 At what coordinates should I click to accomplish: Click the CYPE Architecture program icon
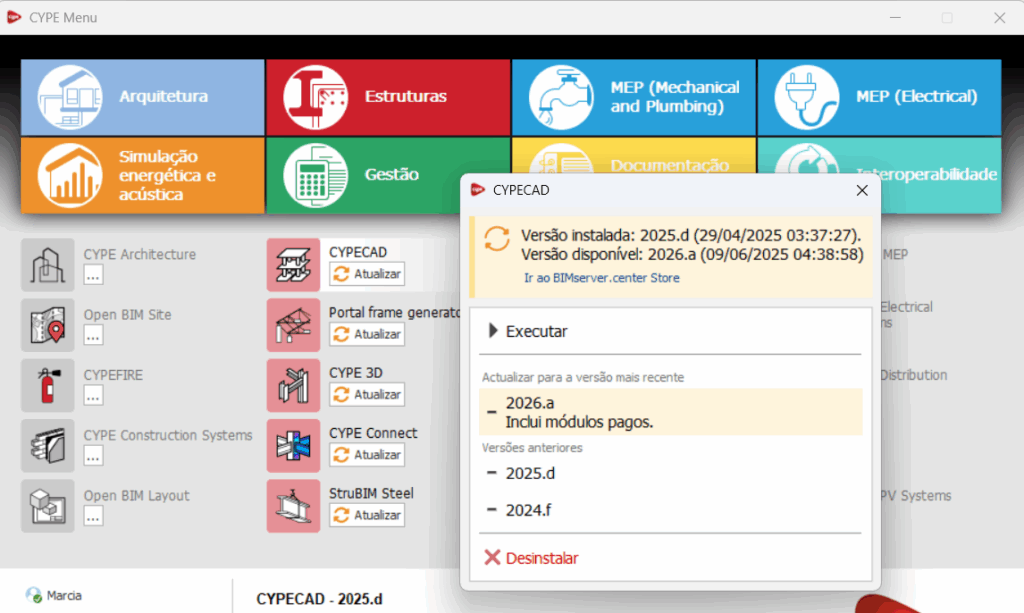point(48,265)
